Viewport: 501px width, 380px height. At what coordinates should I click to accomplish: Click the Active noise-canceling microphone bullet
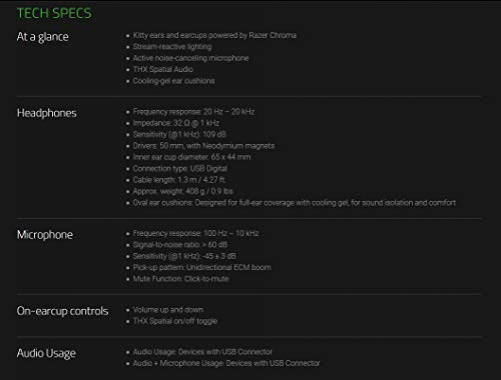(191, 58)
